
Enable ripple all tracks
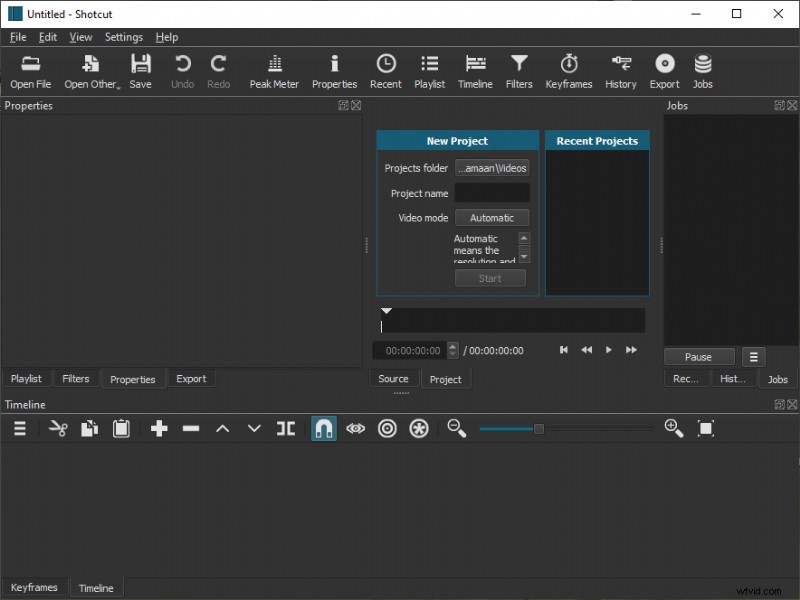(418, 428)
